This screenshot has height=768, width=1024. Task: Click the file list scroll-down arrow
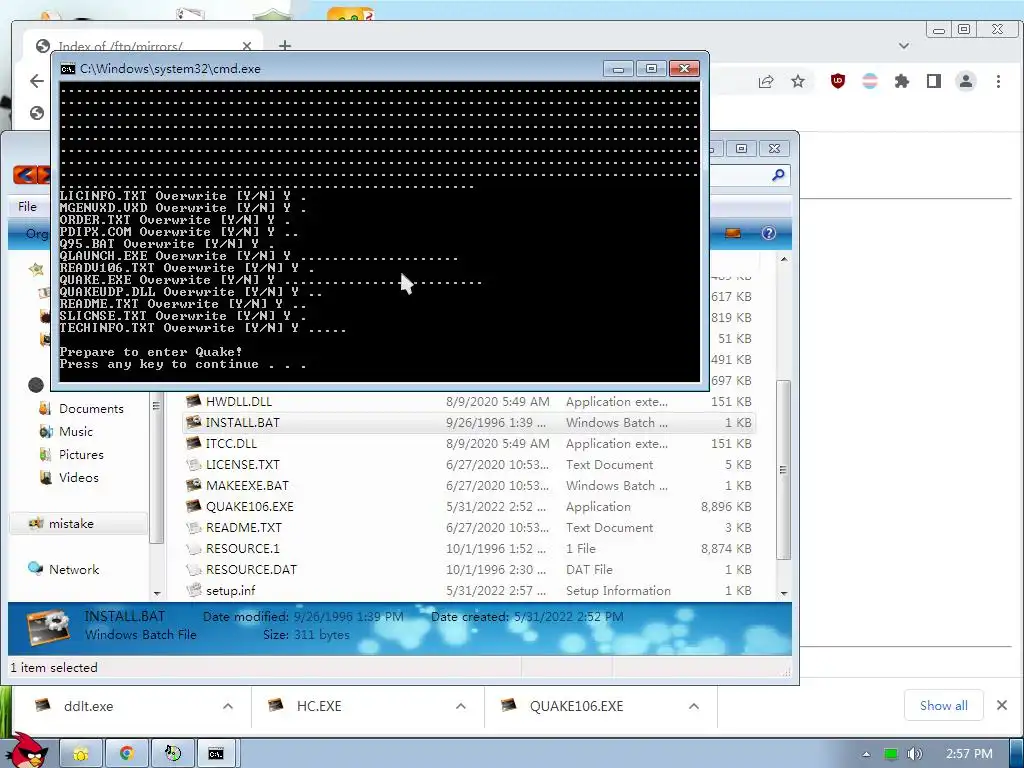784,594
